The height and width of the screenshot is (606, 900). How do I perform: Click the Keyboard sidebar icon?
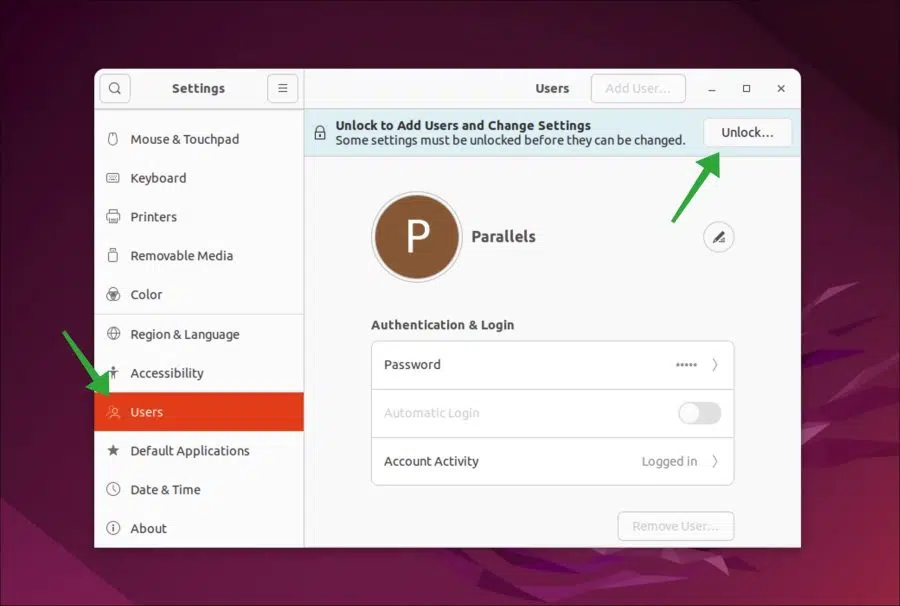113,178
